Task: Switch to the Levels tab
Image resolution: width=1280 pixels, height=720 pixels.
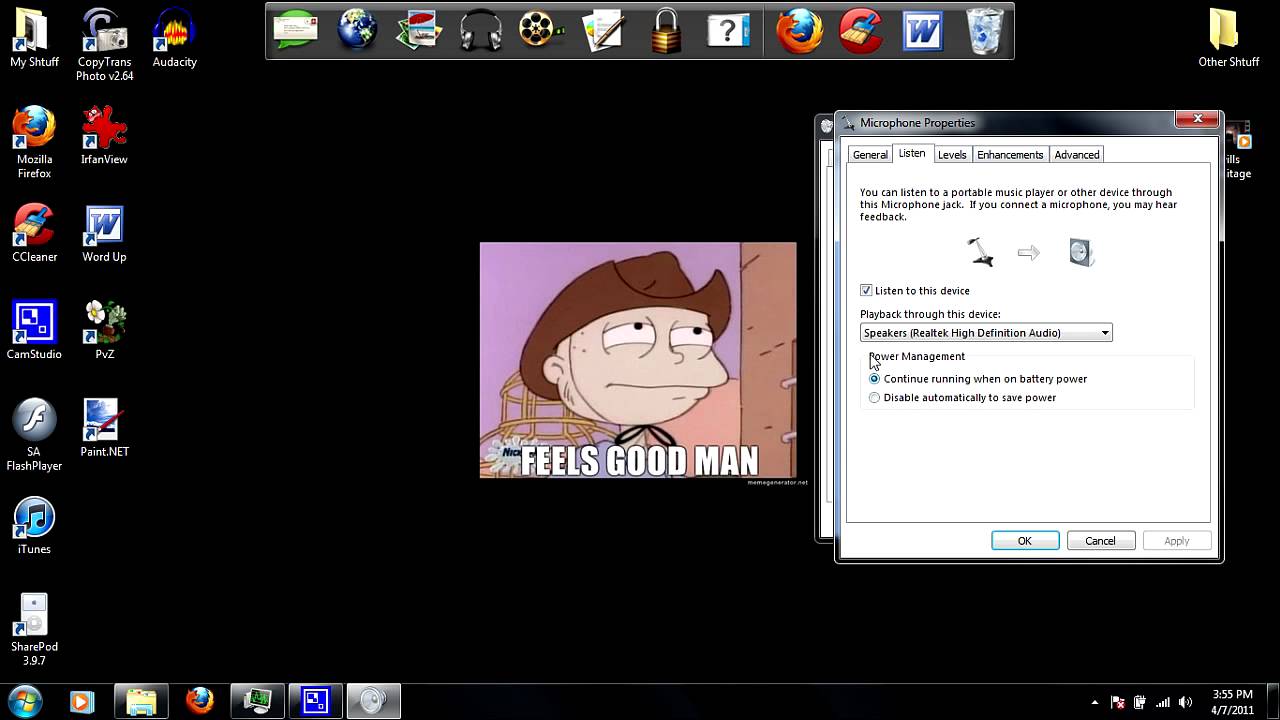Action: pos(952,155)
